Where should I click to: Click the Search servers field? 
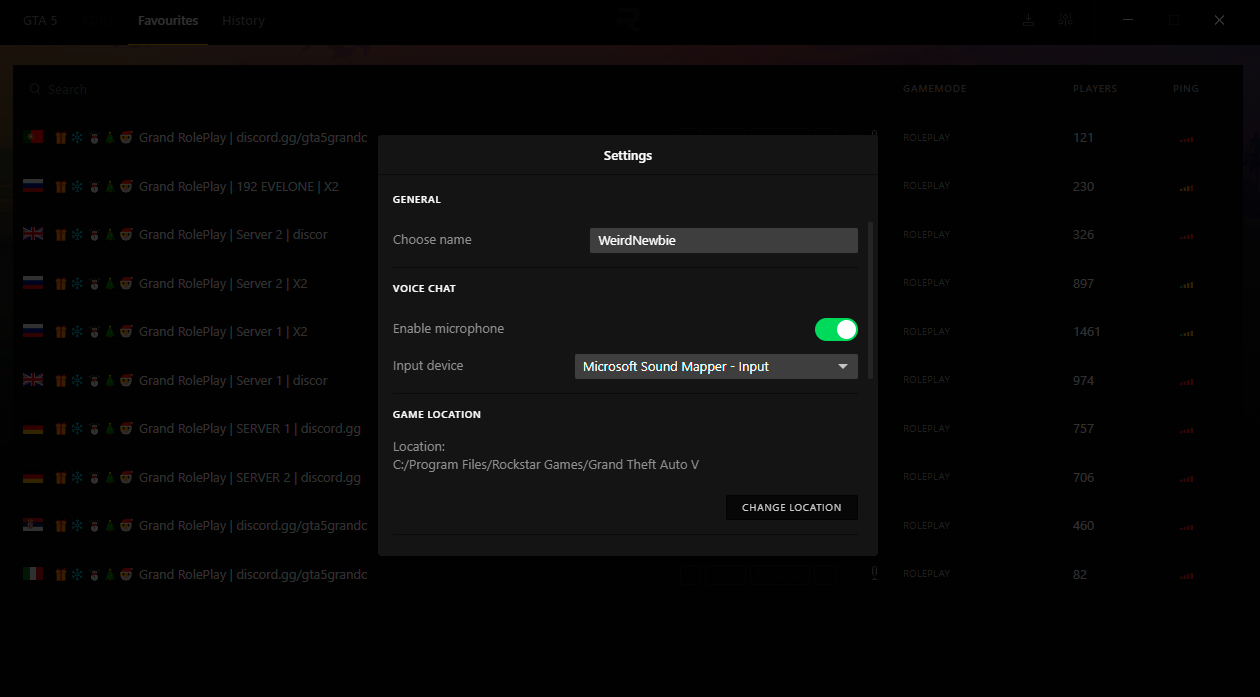pos(200,89)
